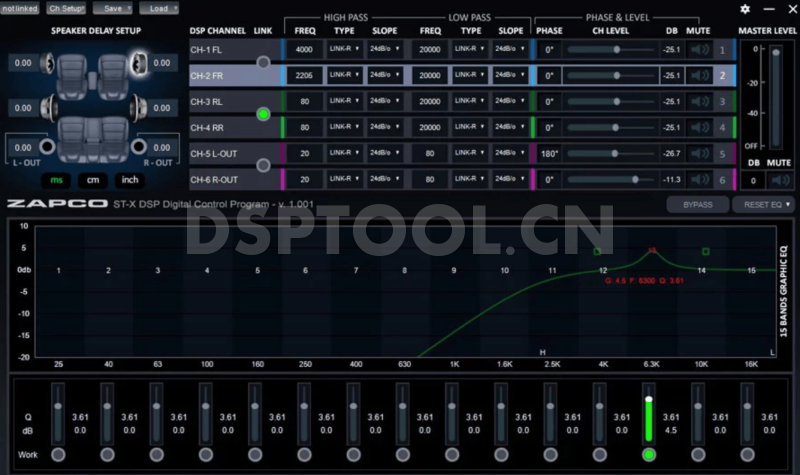Mute channel CH-1 FL speaker icon
Screen dimensions: 800x475
[x=700, y=50]
